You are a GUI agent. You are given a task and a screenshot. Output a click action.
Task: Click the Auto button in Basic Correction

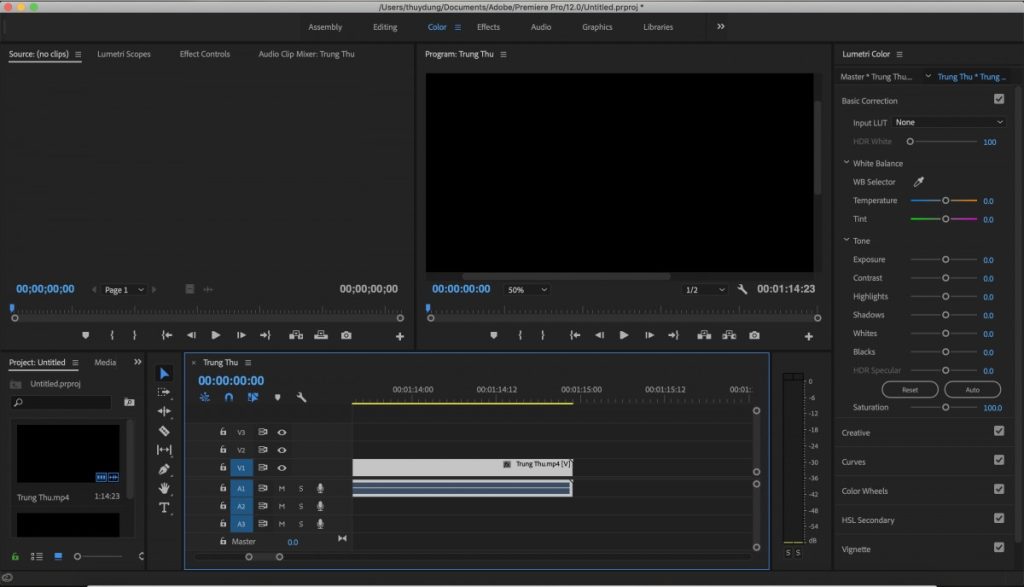coord(971,389)
